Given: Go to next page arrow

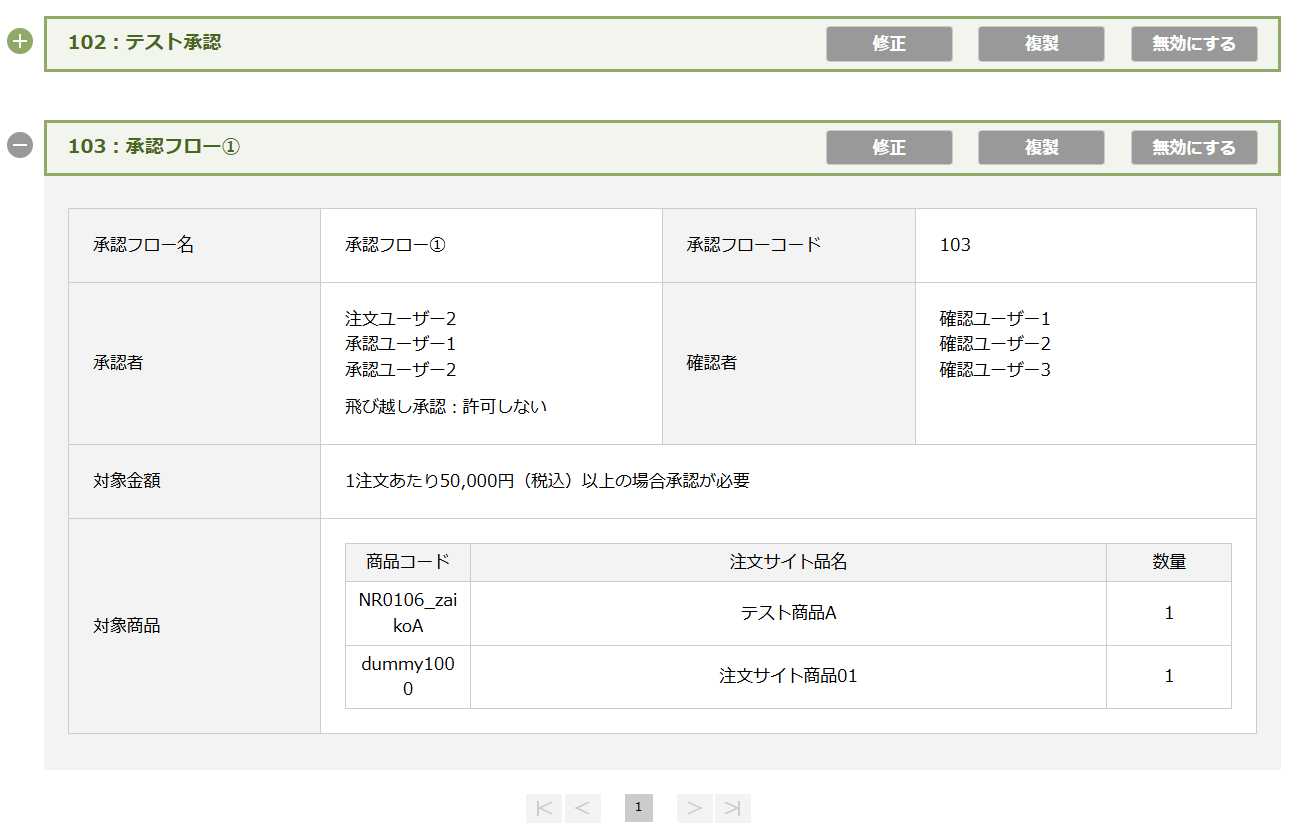Looking at the screenshot, I should click(695, 808).
